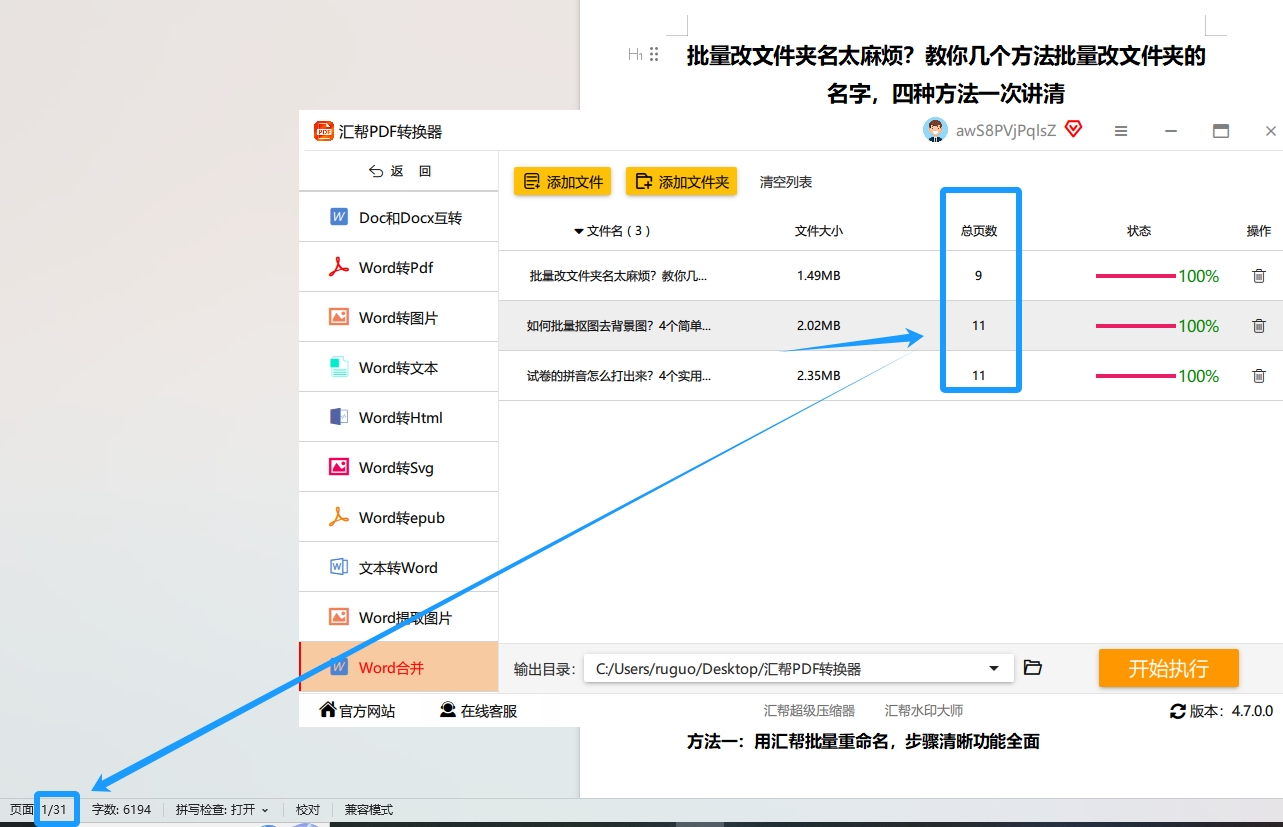Click page count 9 in 总页数 column
The height and width of the screenshot is (827, 1283).
(979, 276)
